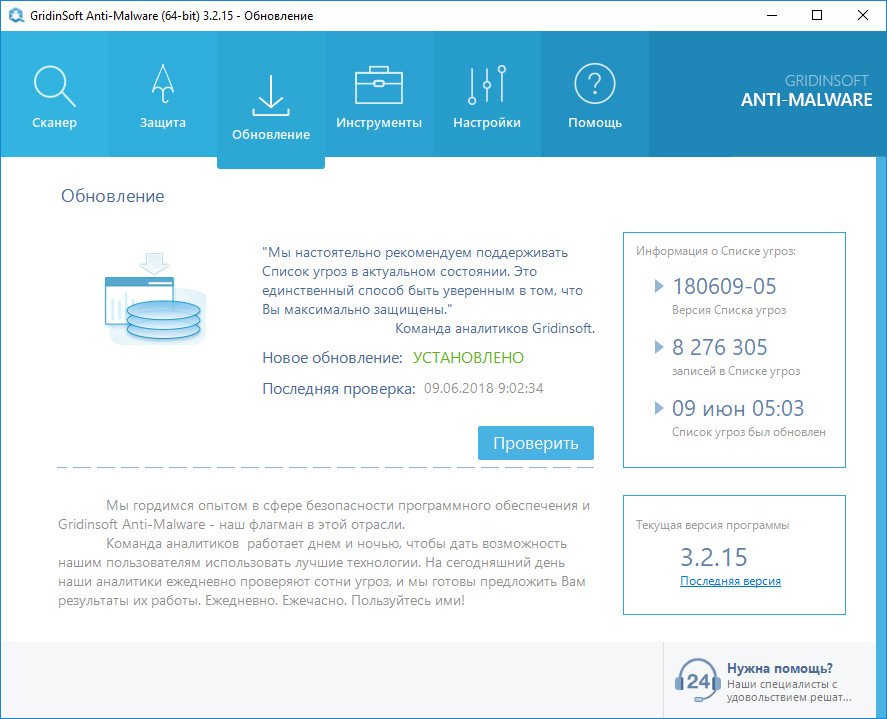
Task: Minimize the GridinSoft window
Action: (x=772, y=15)
